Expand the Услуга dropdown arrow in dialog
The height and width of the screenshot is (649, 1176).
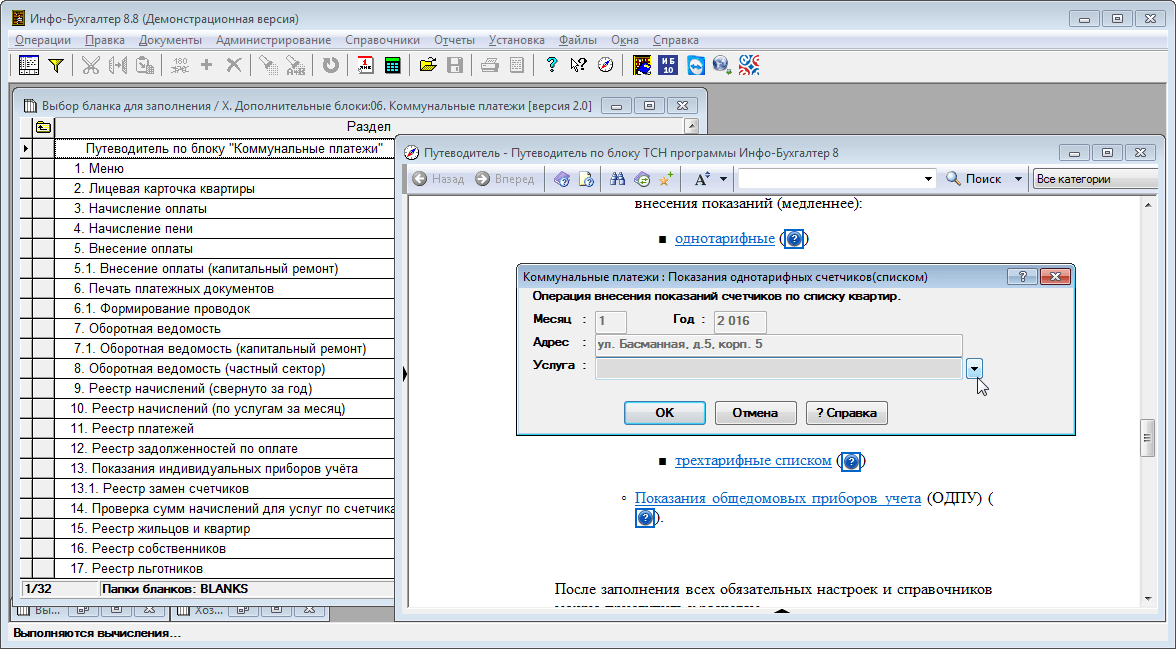point(974,368)
